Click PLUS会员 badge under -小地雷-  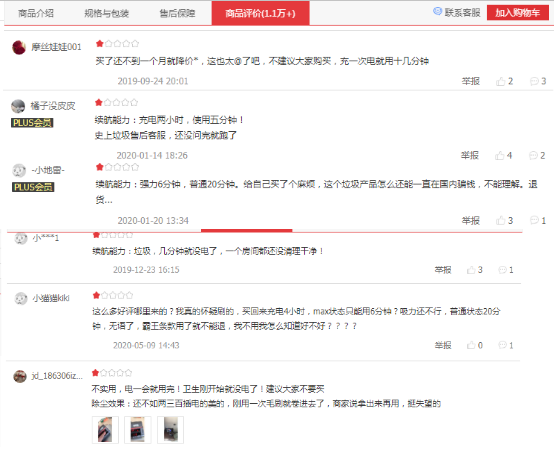(x=33, y=187)
